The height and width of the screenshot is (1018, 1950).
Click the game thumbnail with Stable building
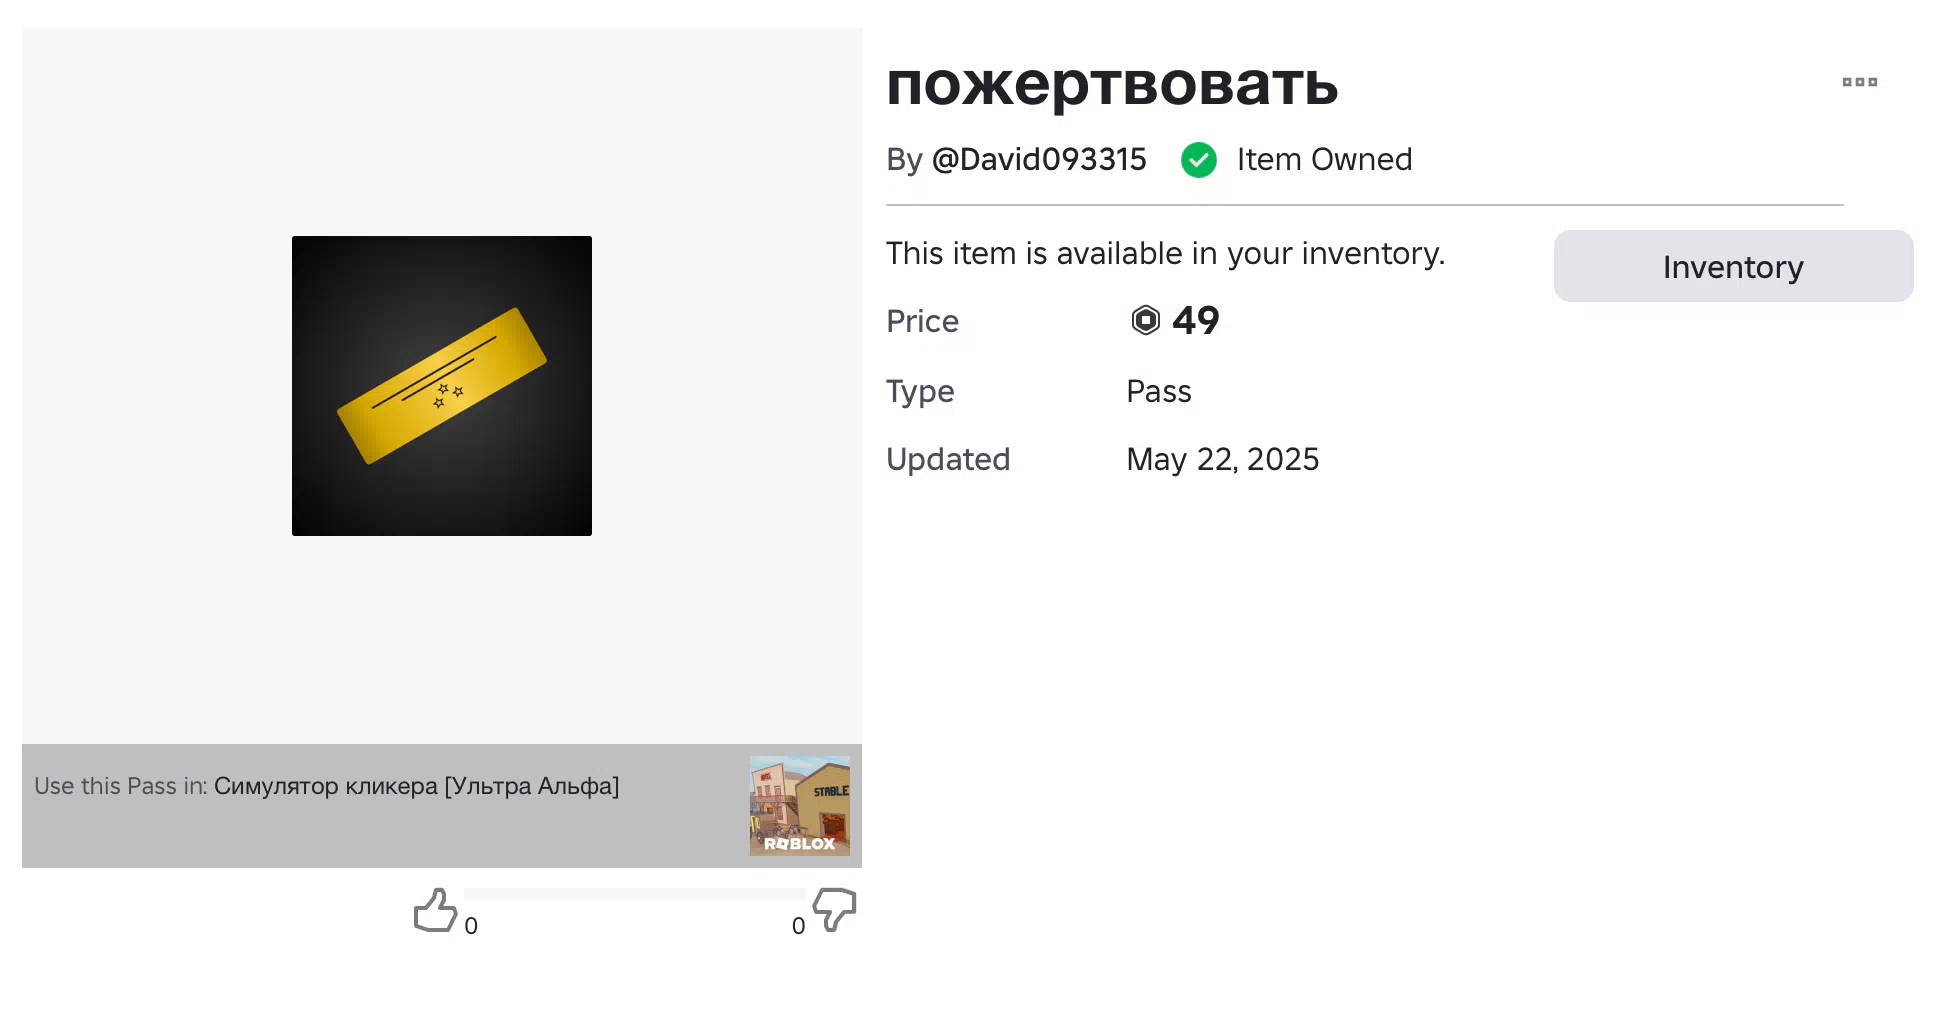click(x=800, y=806)
